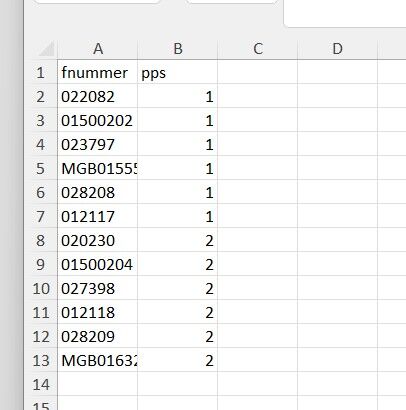Click the Select All corner triangle
This screenshot has width=406, height=410.
point(46,49)
